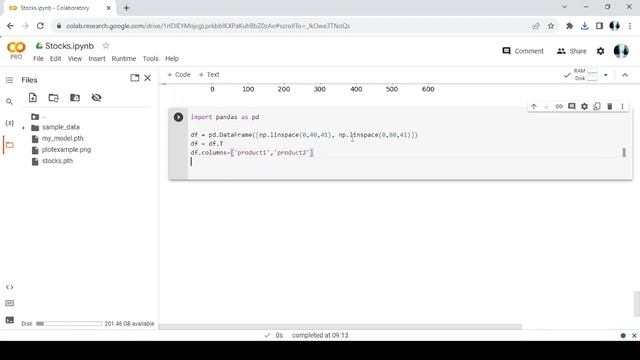This screenshot has width=640, height=360.
Task: Move cell up arrow
Action: click(533, 107)
